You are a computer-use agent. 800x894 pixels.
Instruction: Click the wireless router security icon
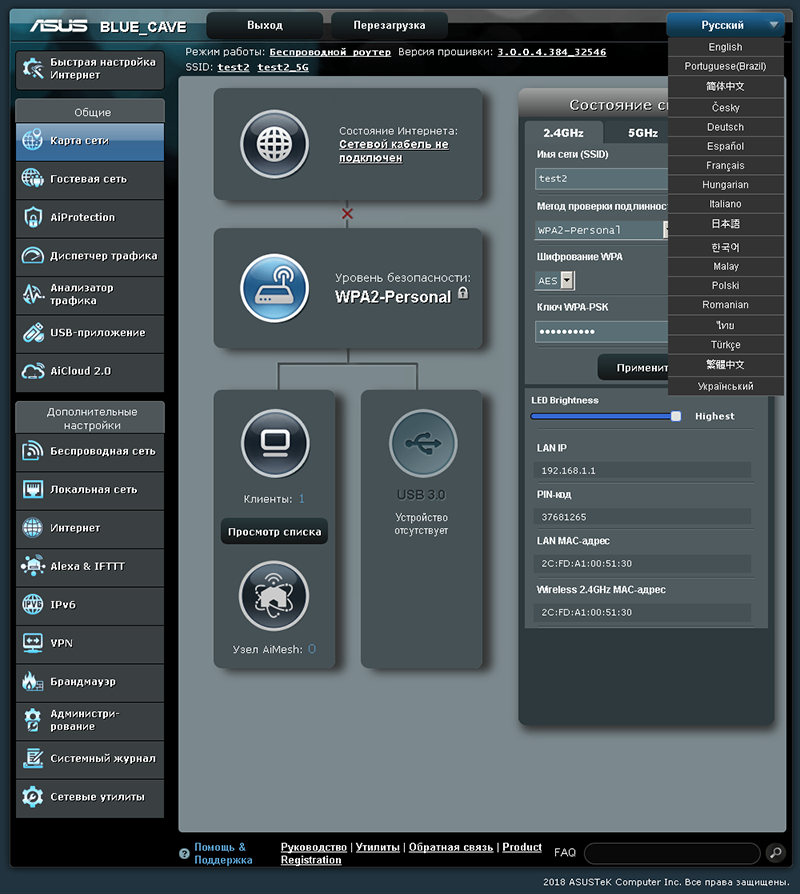[274, 288]
